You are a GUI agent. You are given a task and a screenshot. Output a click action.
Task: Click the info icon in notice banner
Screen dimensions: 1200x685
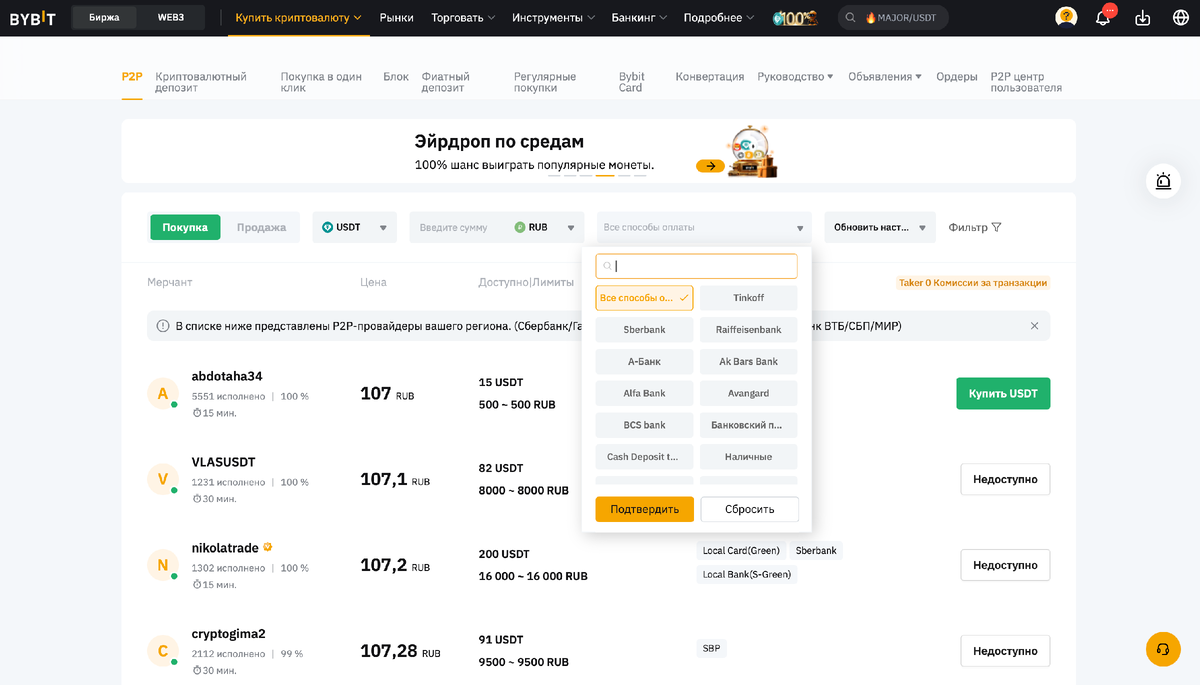click(163, 326)
